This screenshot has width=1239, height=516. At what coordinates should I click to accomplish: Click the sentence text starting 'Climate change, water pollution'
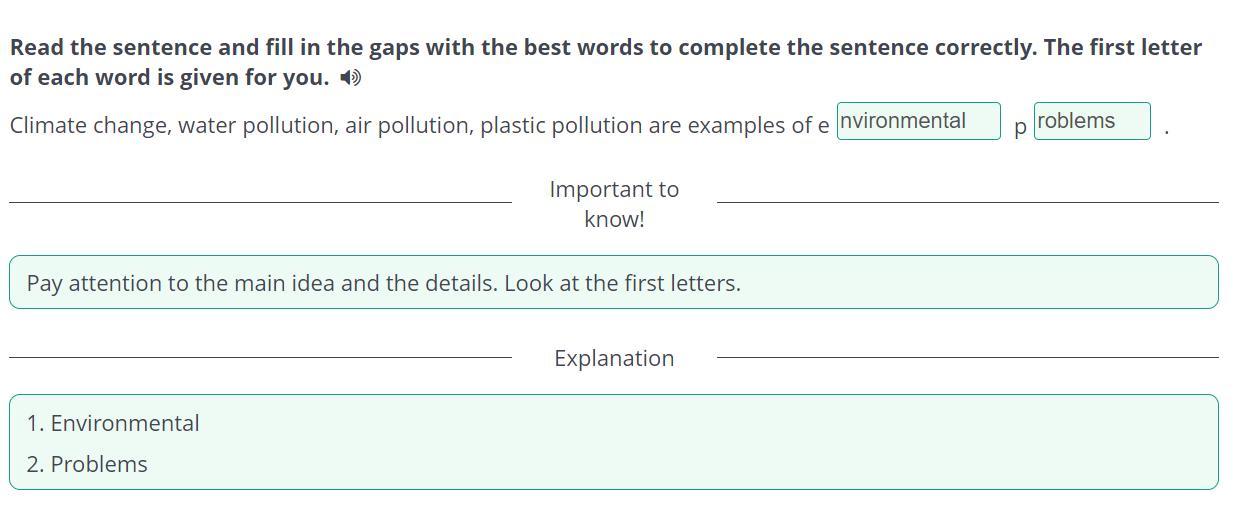419,126
